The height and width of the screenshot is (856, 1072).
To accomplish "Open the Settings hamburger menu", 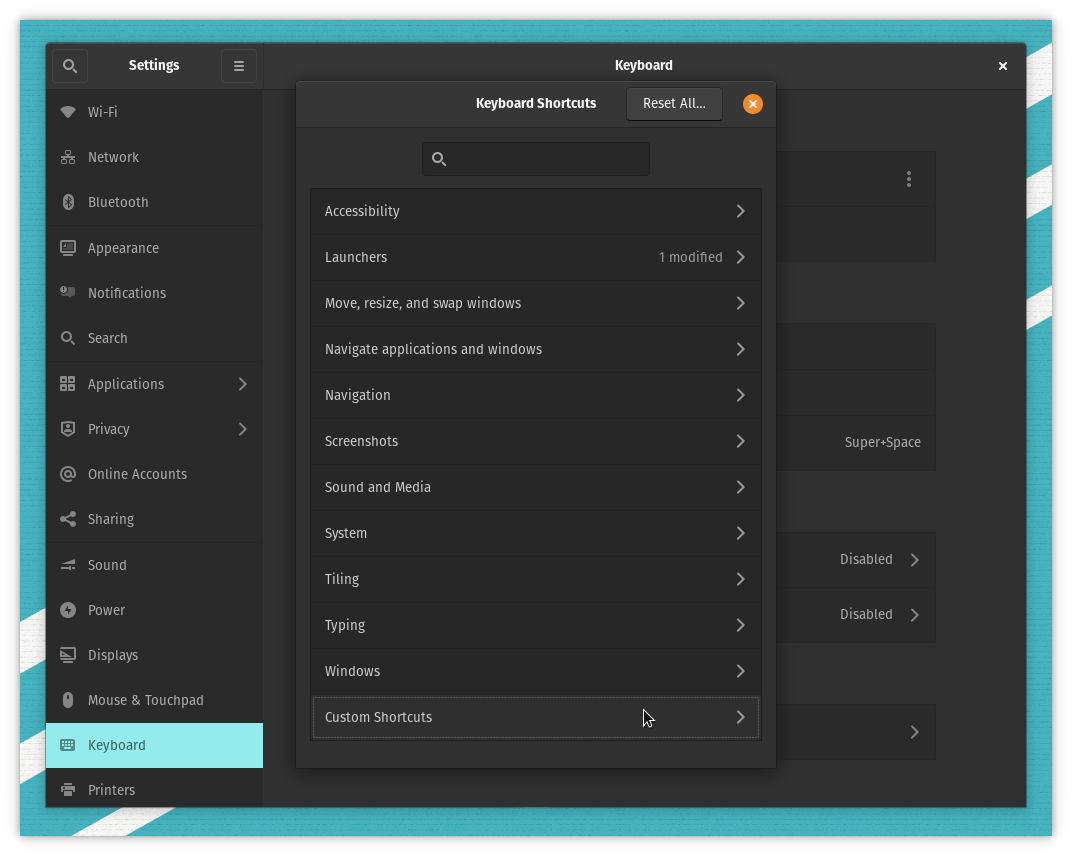I will pos(238,65).
